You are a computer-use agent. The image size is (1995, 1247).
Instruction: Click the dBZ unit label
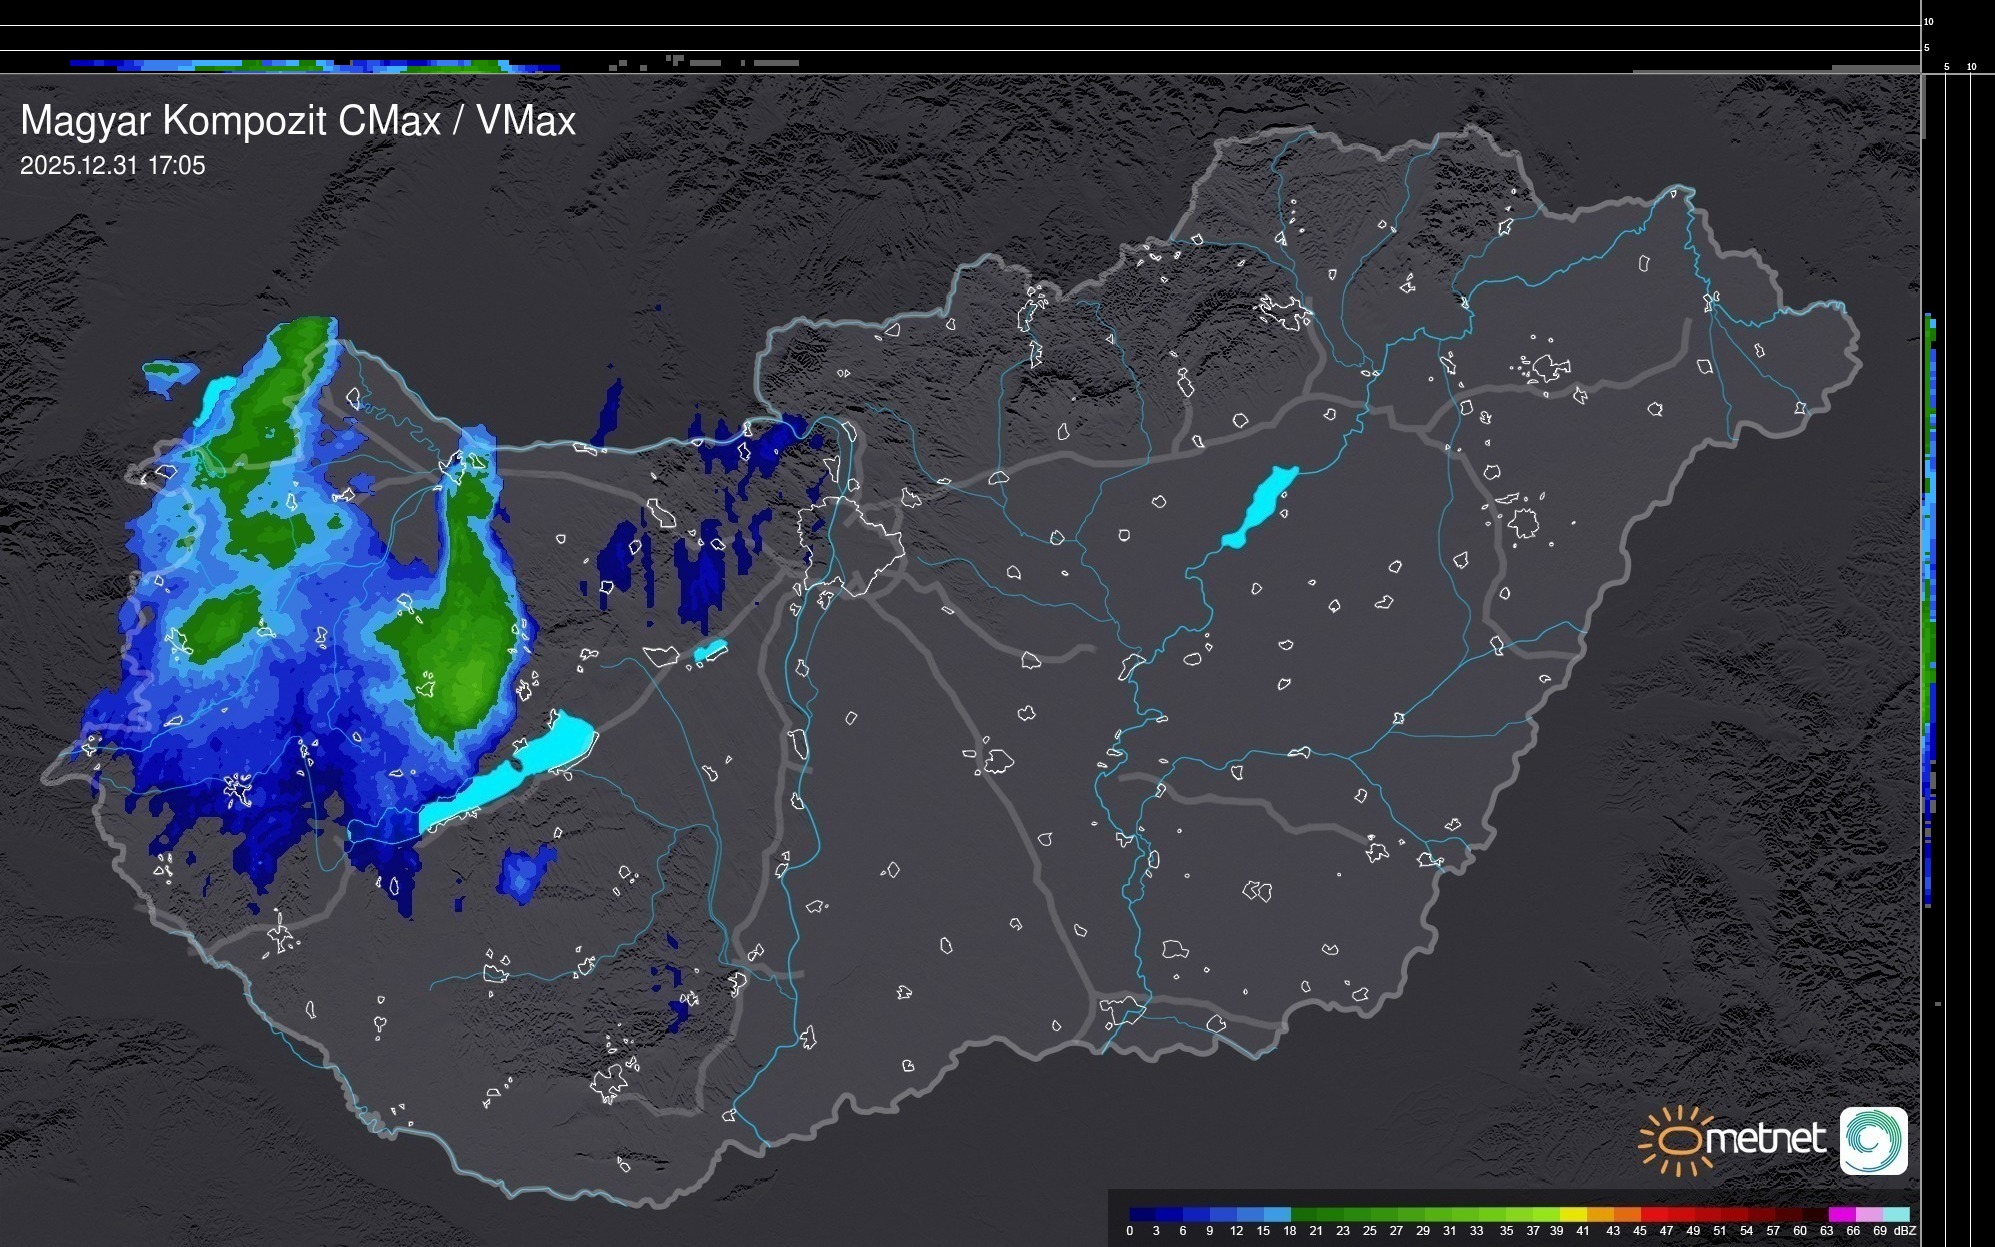pyautogui.click(x=1904, y=1231)
